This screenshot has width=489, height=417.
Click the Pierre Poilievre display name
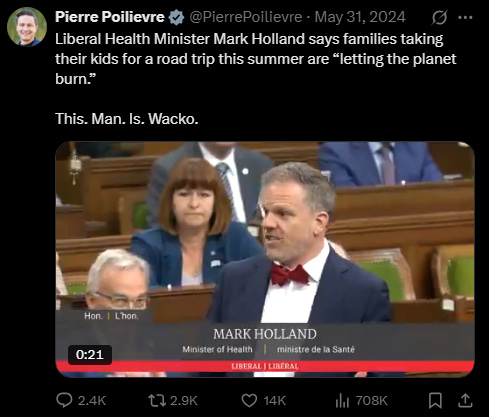110,17
